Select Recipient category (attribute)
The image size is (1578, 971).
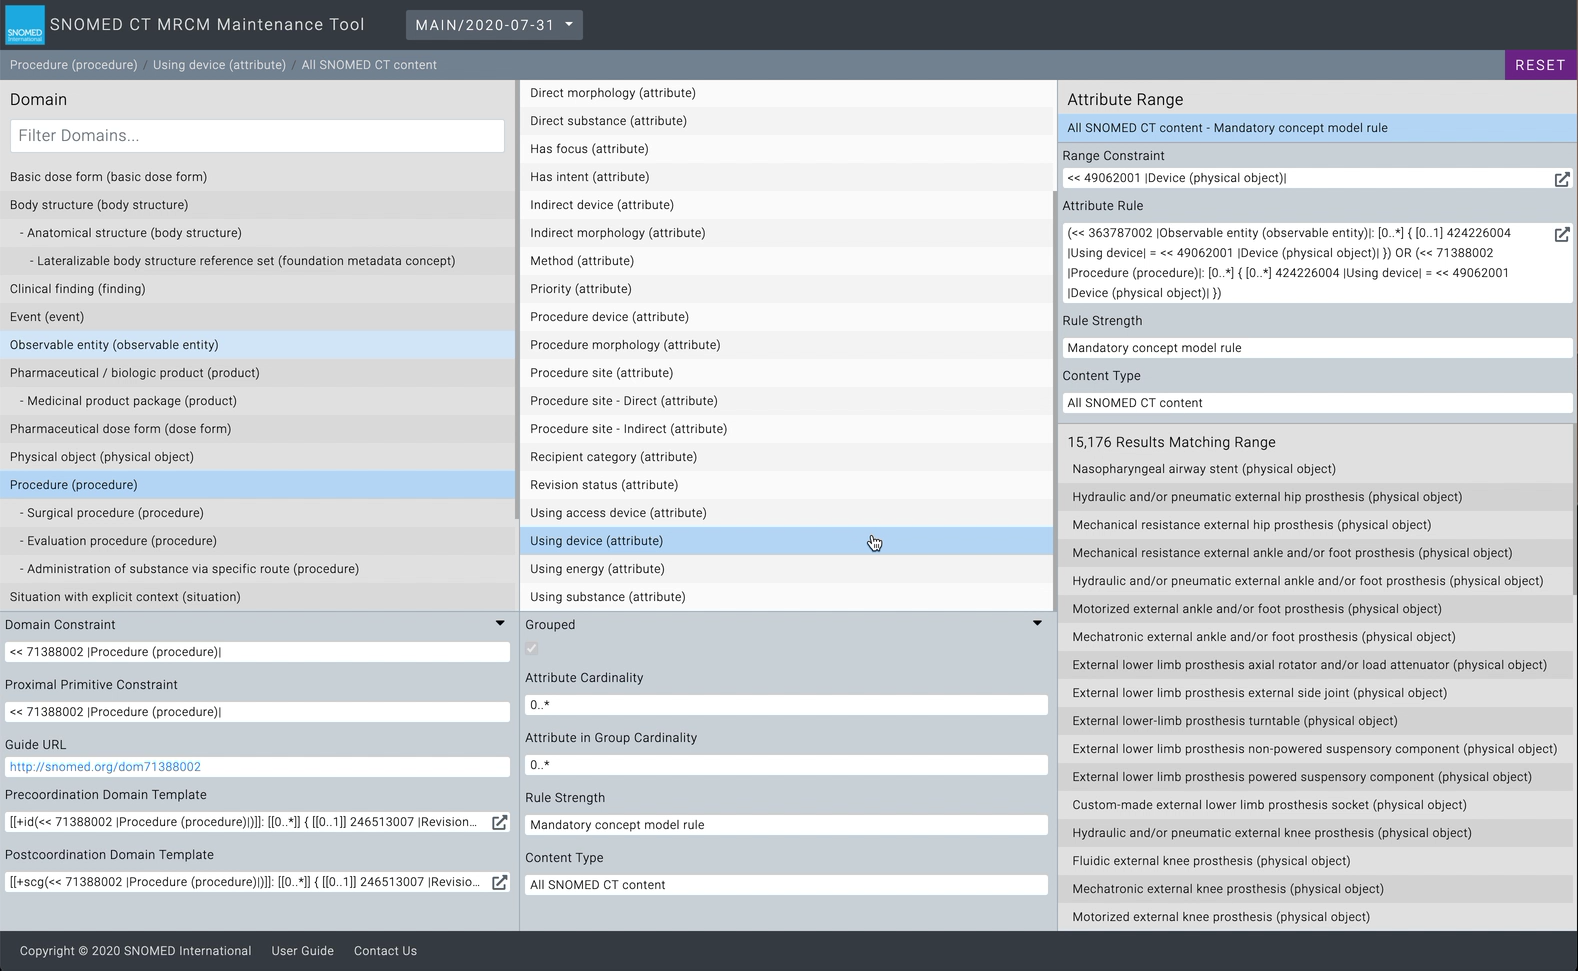(x=786, y=457)
